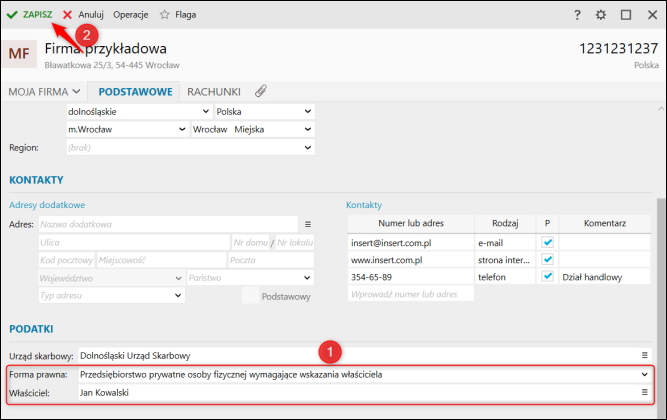This screenshot has height=420, width=667.
Task: Toggle the Podstawowy checkbox
Action: pyautogui.click(x=251, y=295)
